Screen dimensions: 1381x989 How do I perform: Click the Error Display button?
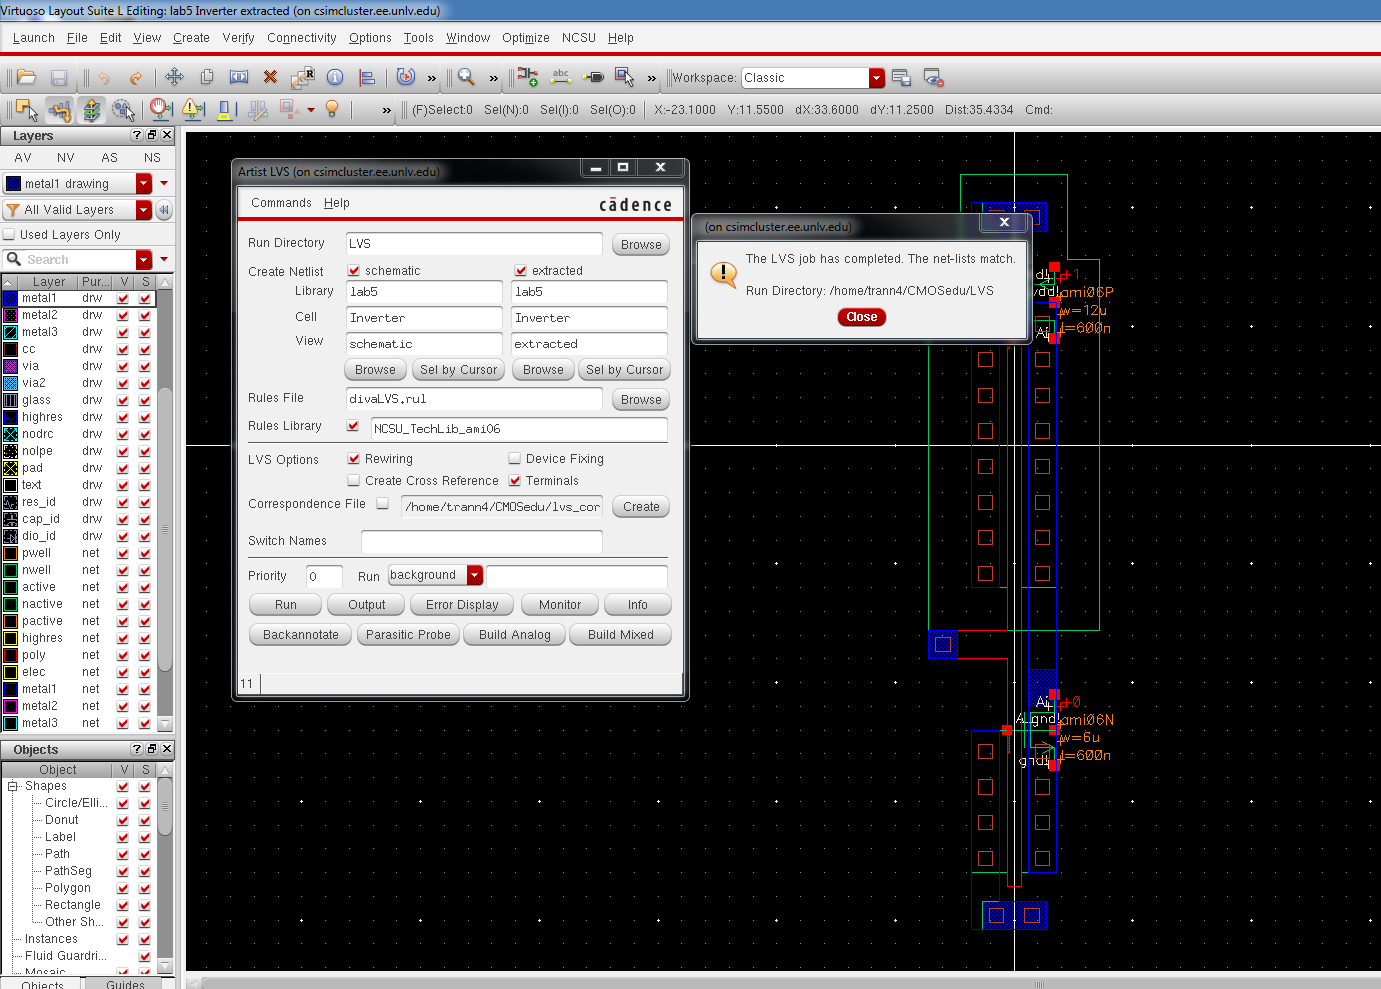tap(462, 605)
